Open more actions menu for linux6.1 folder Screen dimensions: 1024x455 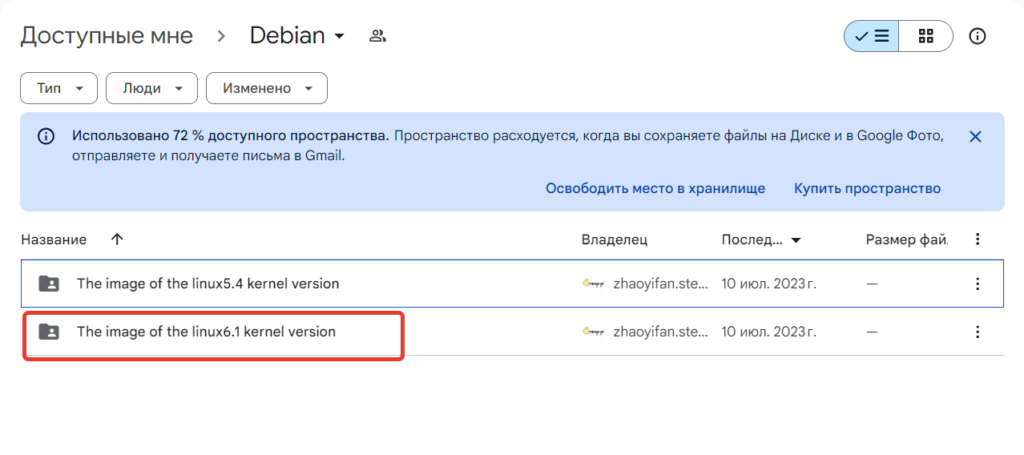click(x=978, y=332)
